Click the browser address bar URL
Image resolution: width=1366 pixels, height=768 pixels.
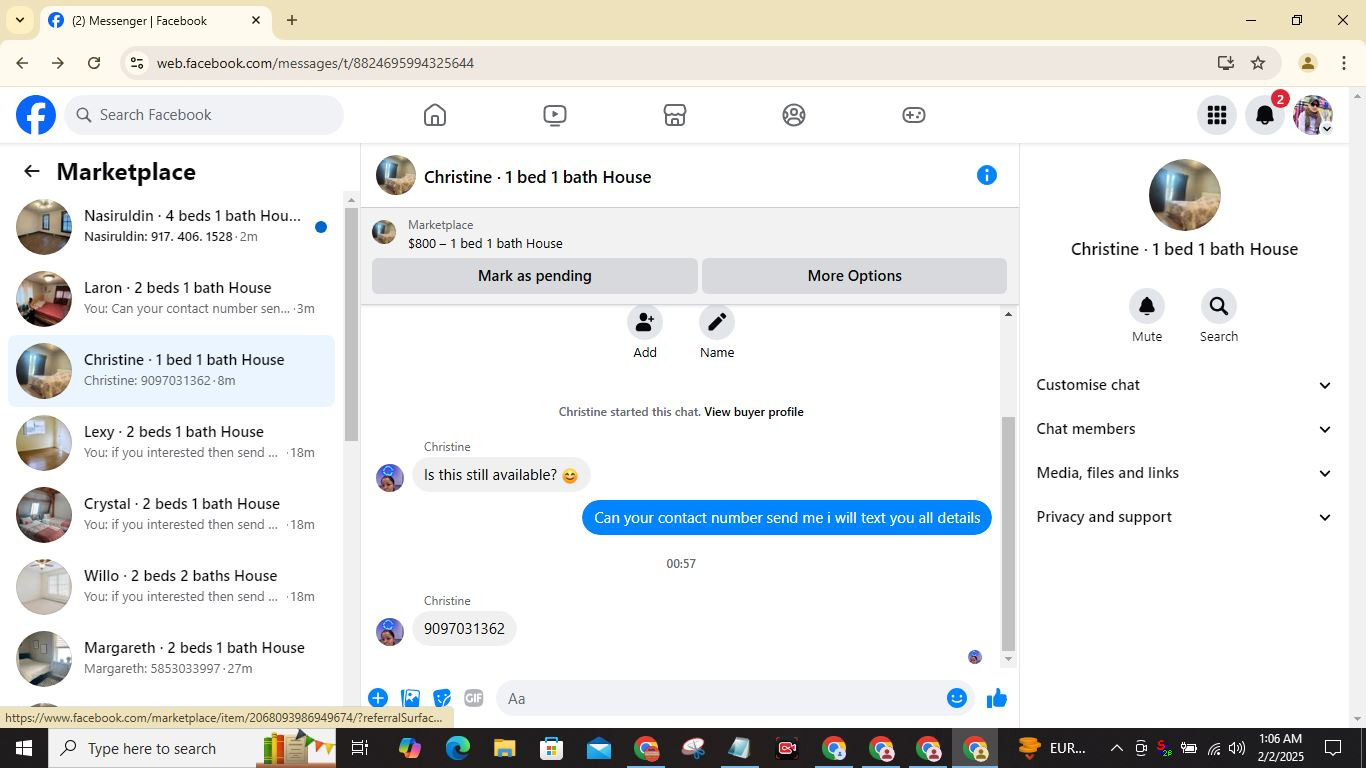(315, 63)
